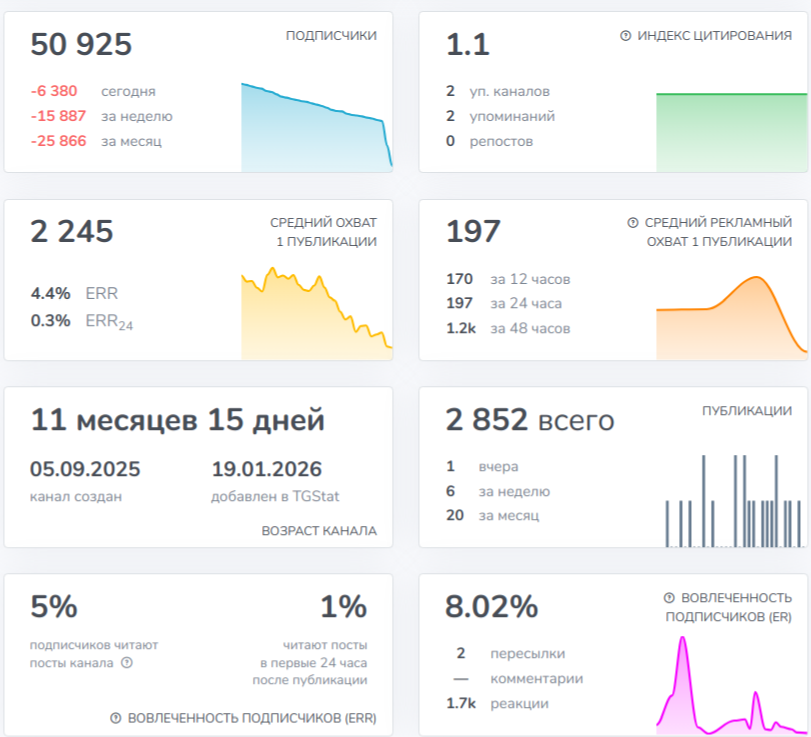Click the 0.3% ERR24 value
The width and height of the screenshot is (811, 737).
pos(50,320)
